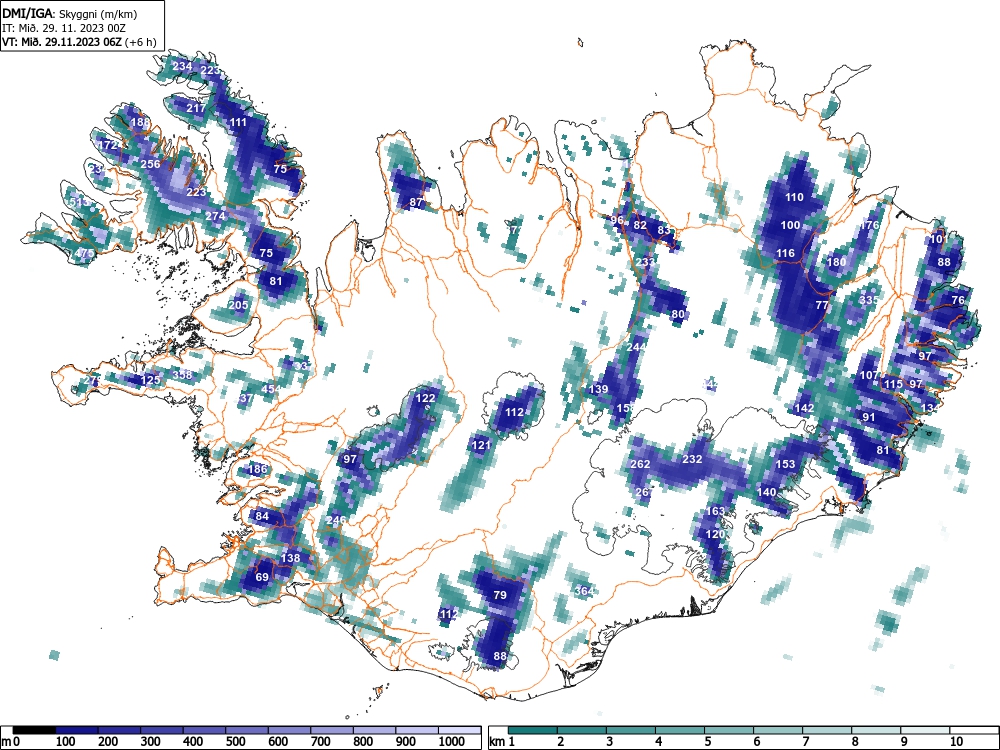
Task: Click the map value '234' in the Westfjords
Action: pos(182,66)
